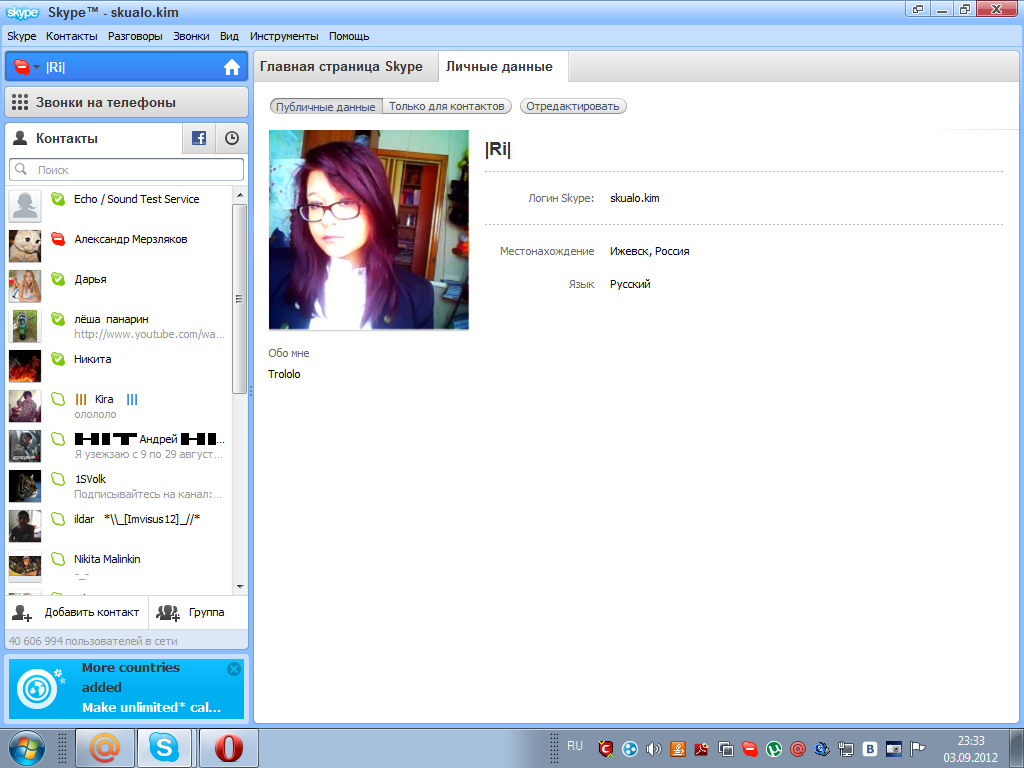The height and width of the screenshot is (768, 1024).
Task: Click the Java update tray icon
Action: (678, 749)
